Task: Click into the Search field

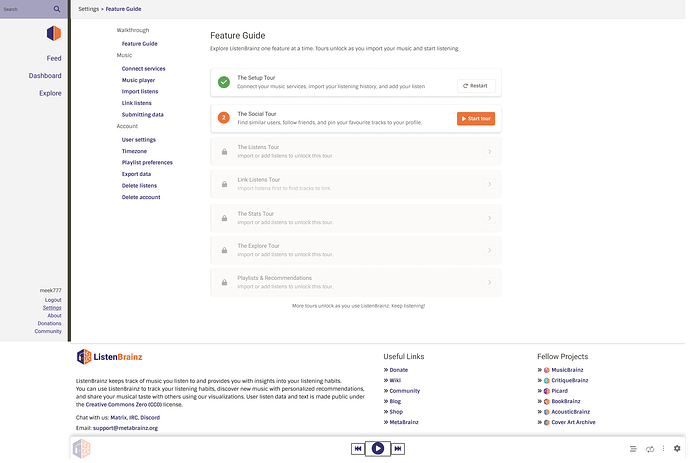Action: pos(26,9)
